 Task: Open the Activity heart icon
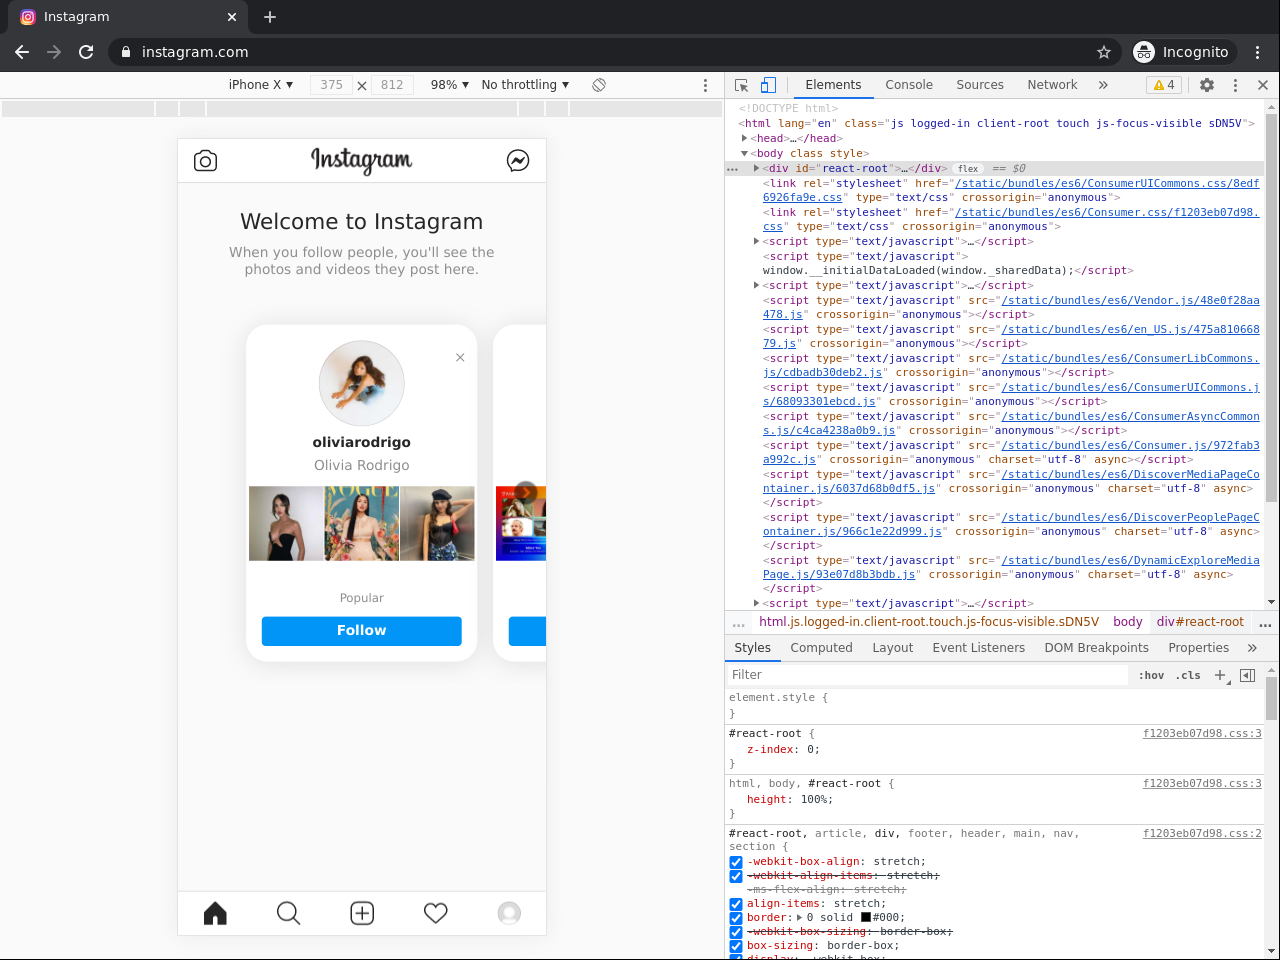point(436,913)
